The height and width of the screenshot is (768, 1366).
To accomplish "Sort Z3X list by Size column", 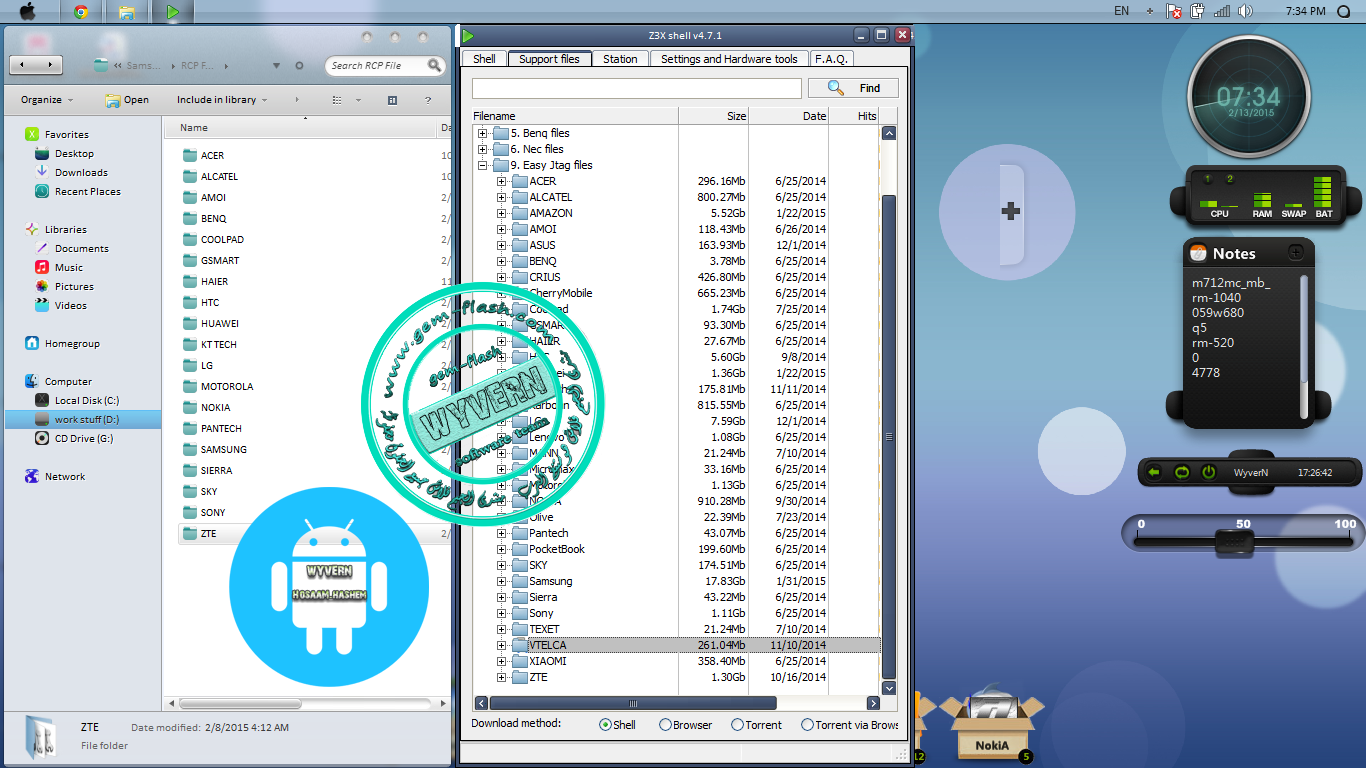I will tap(714, 116).
